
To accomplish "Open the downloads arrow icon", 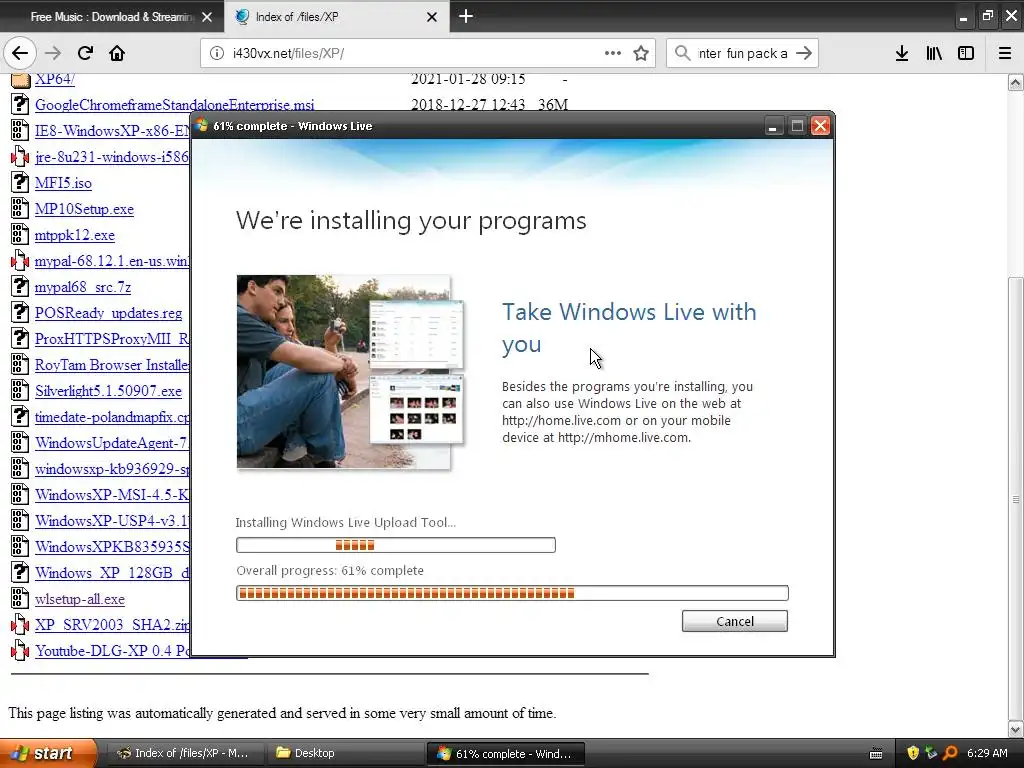I will pos(902,53).
